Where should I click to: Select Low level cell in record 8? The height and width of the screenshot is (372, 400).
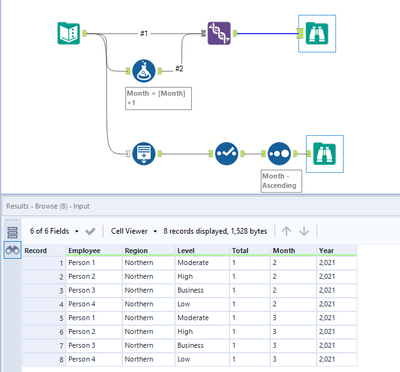[x=202, y=359]
